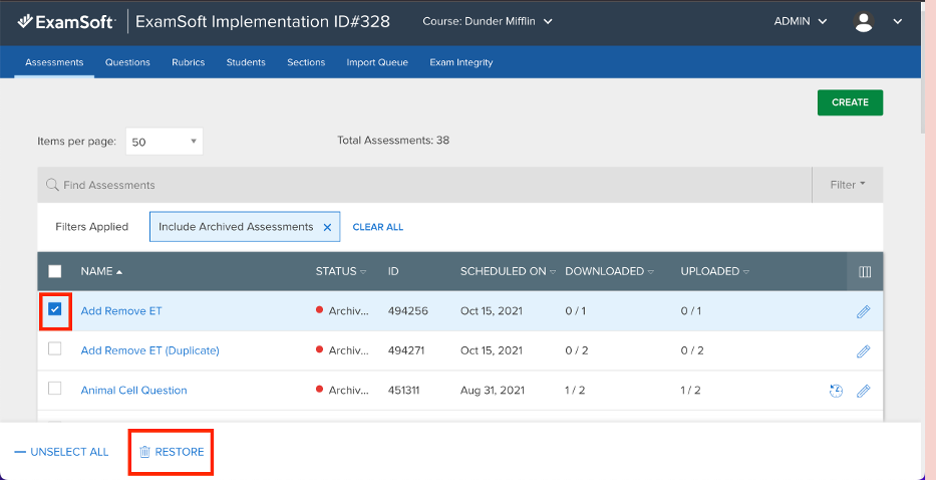Click the column chooser icon in table header

(864, 272)
